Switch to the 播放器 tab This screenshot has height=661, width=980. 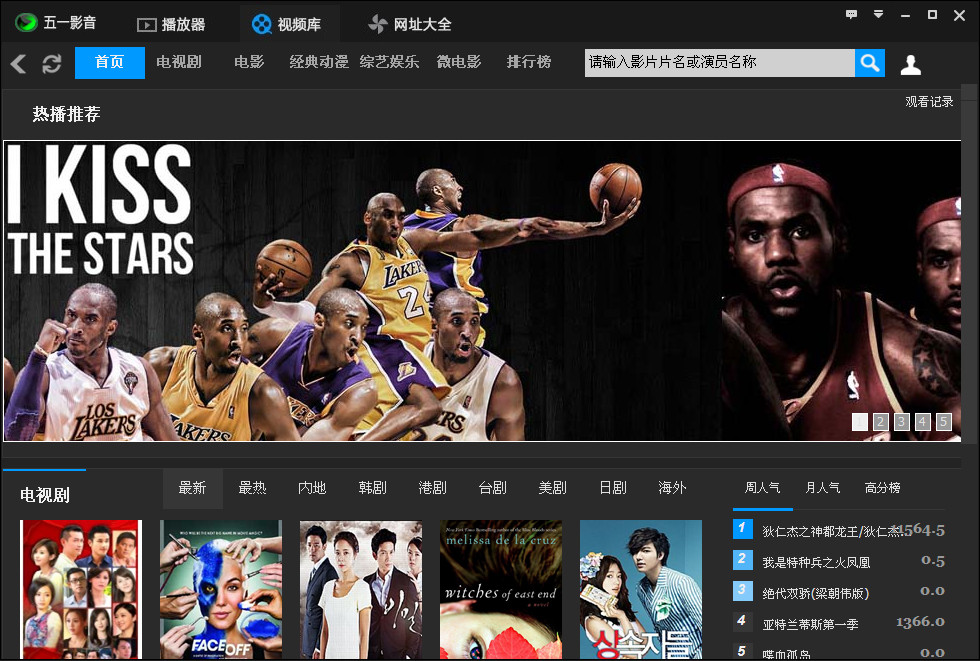171,24
